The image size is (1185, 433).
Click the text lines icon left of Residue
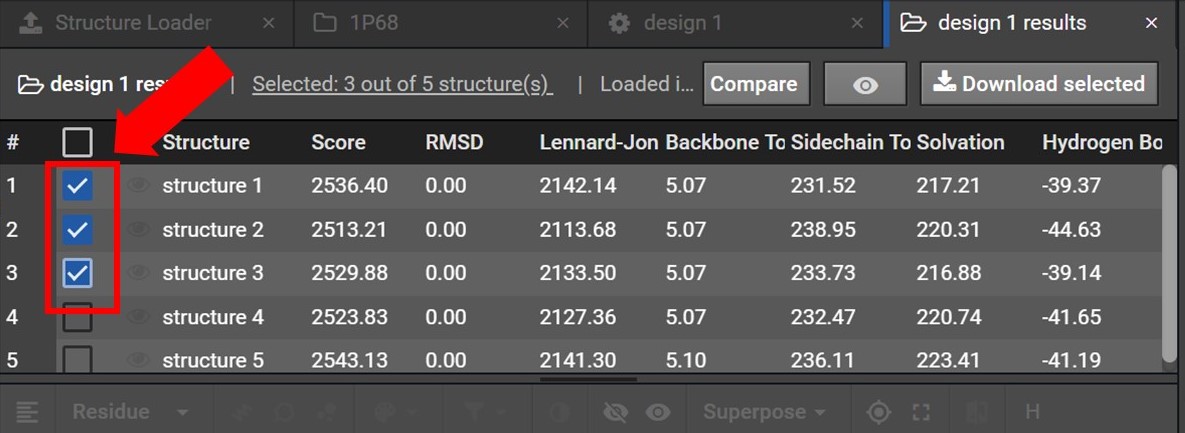27,412
